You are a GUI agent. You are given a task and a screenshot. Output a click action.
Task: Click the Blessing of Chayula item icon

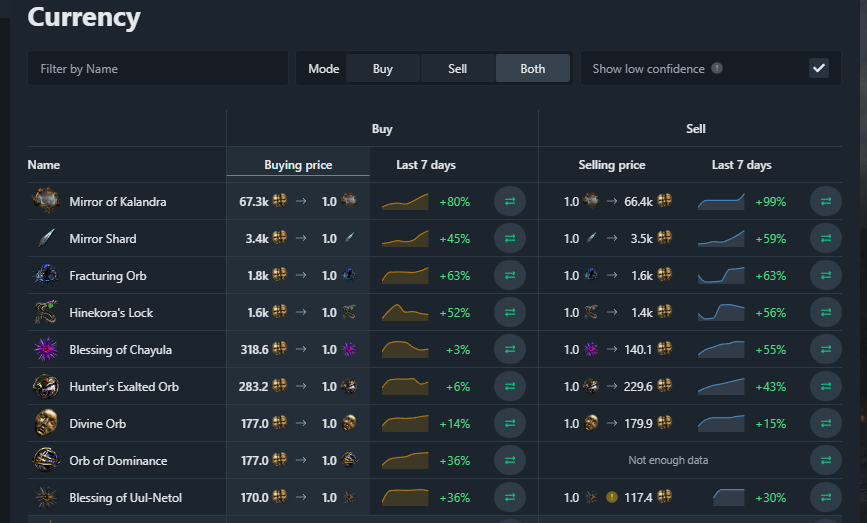pyautogui.click(x=45, y=349)
